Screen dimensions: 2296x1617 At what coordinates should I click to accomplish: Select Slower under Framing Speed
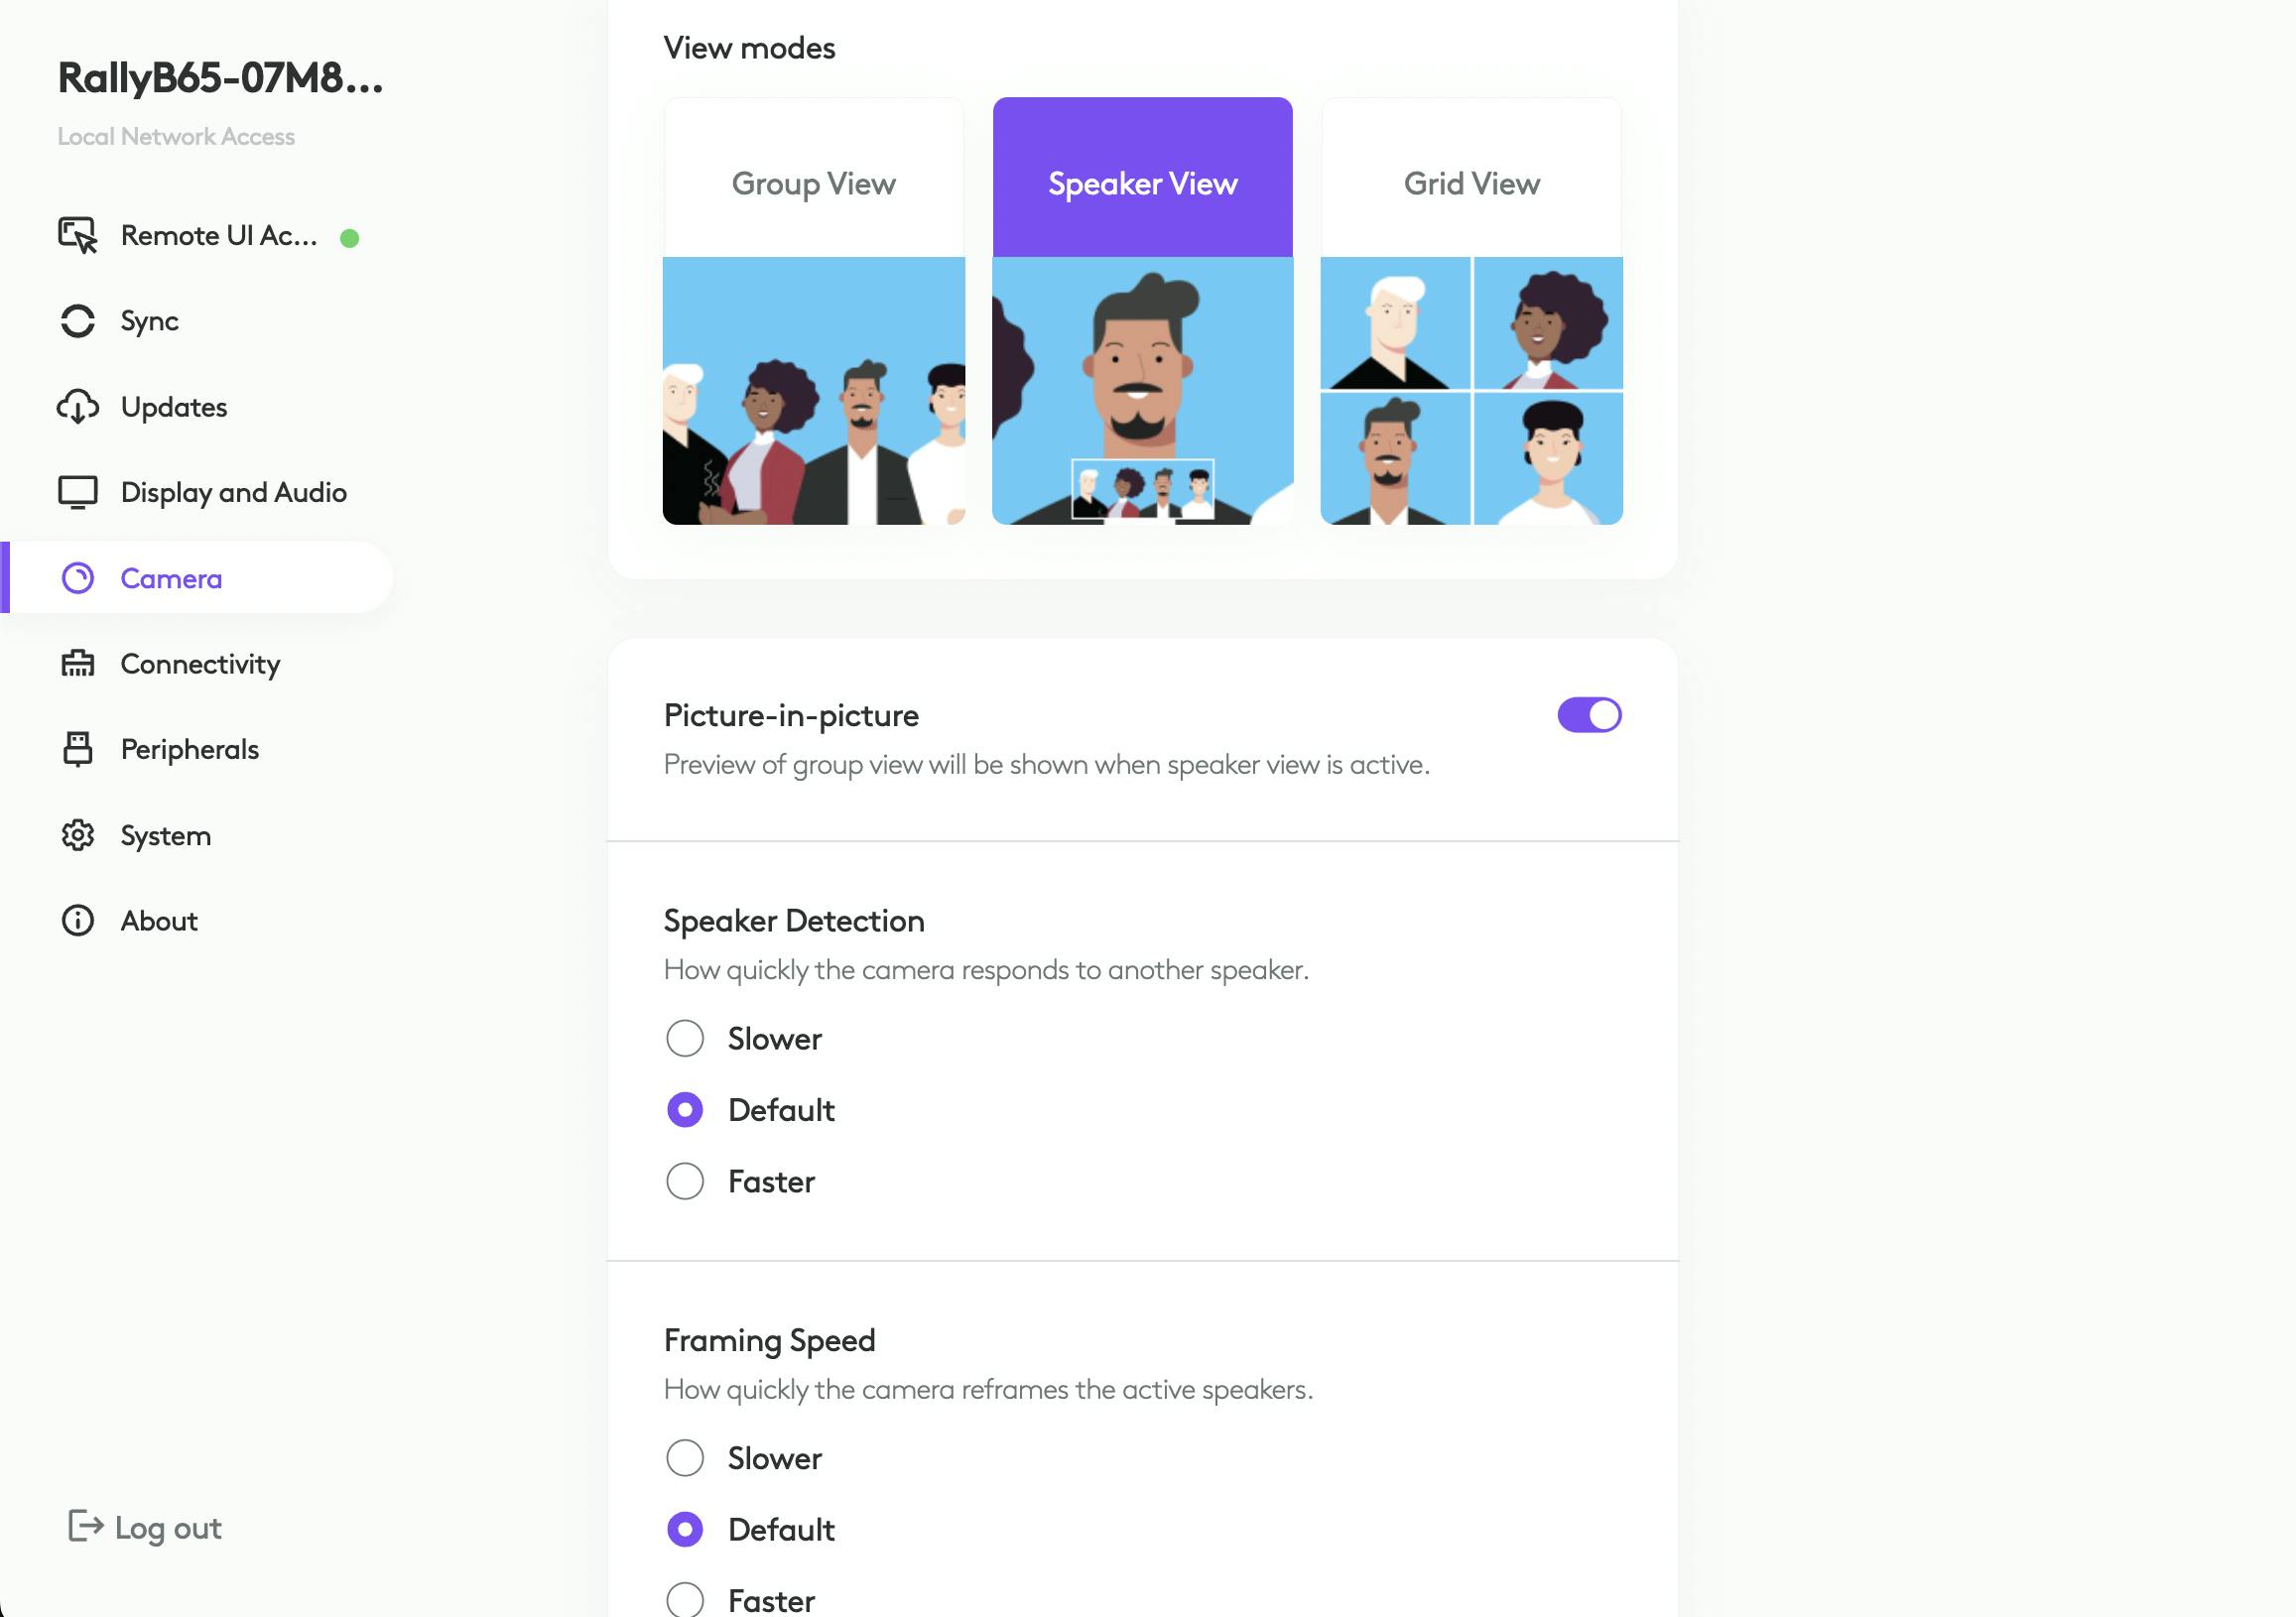(685, 1458)
